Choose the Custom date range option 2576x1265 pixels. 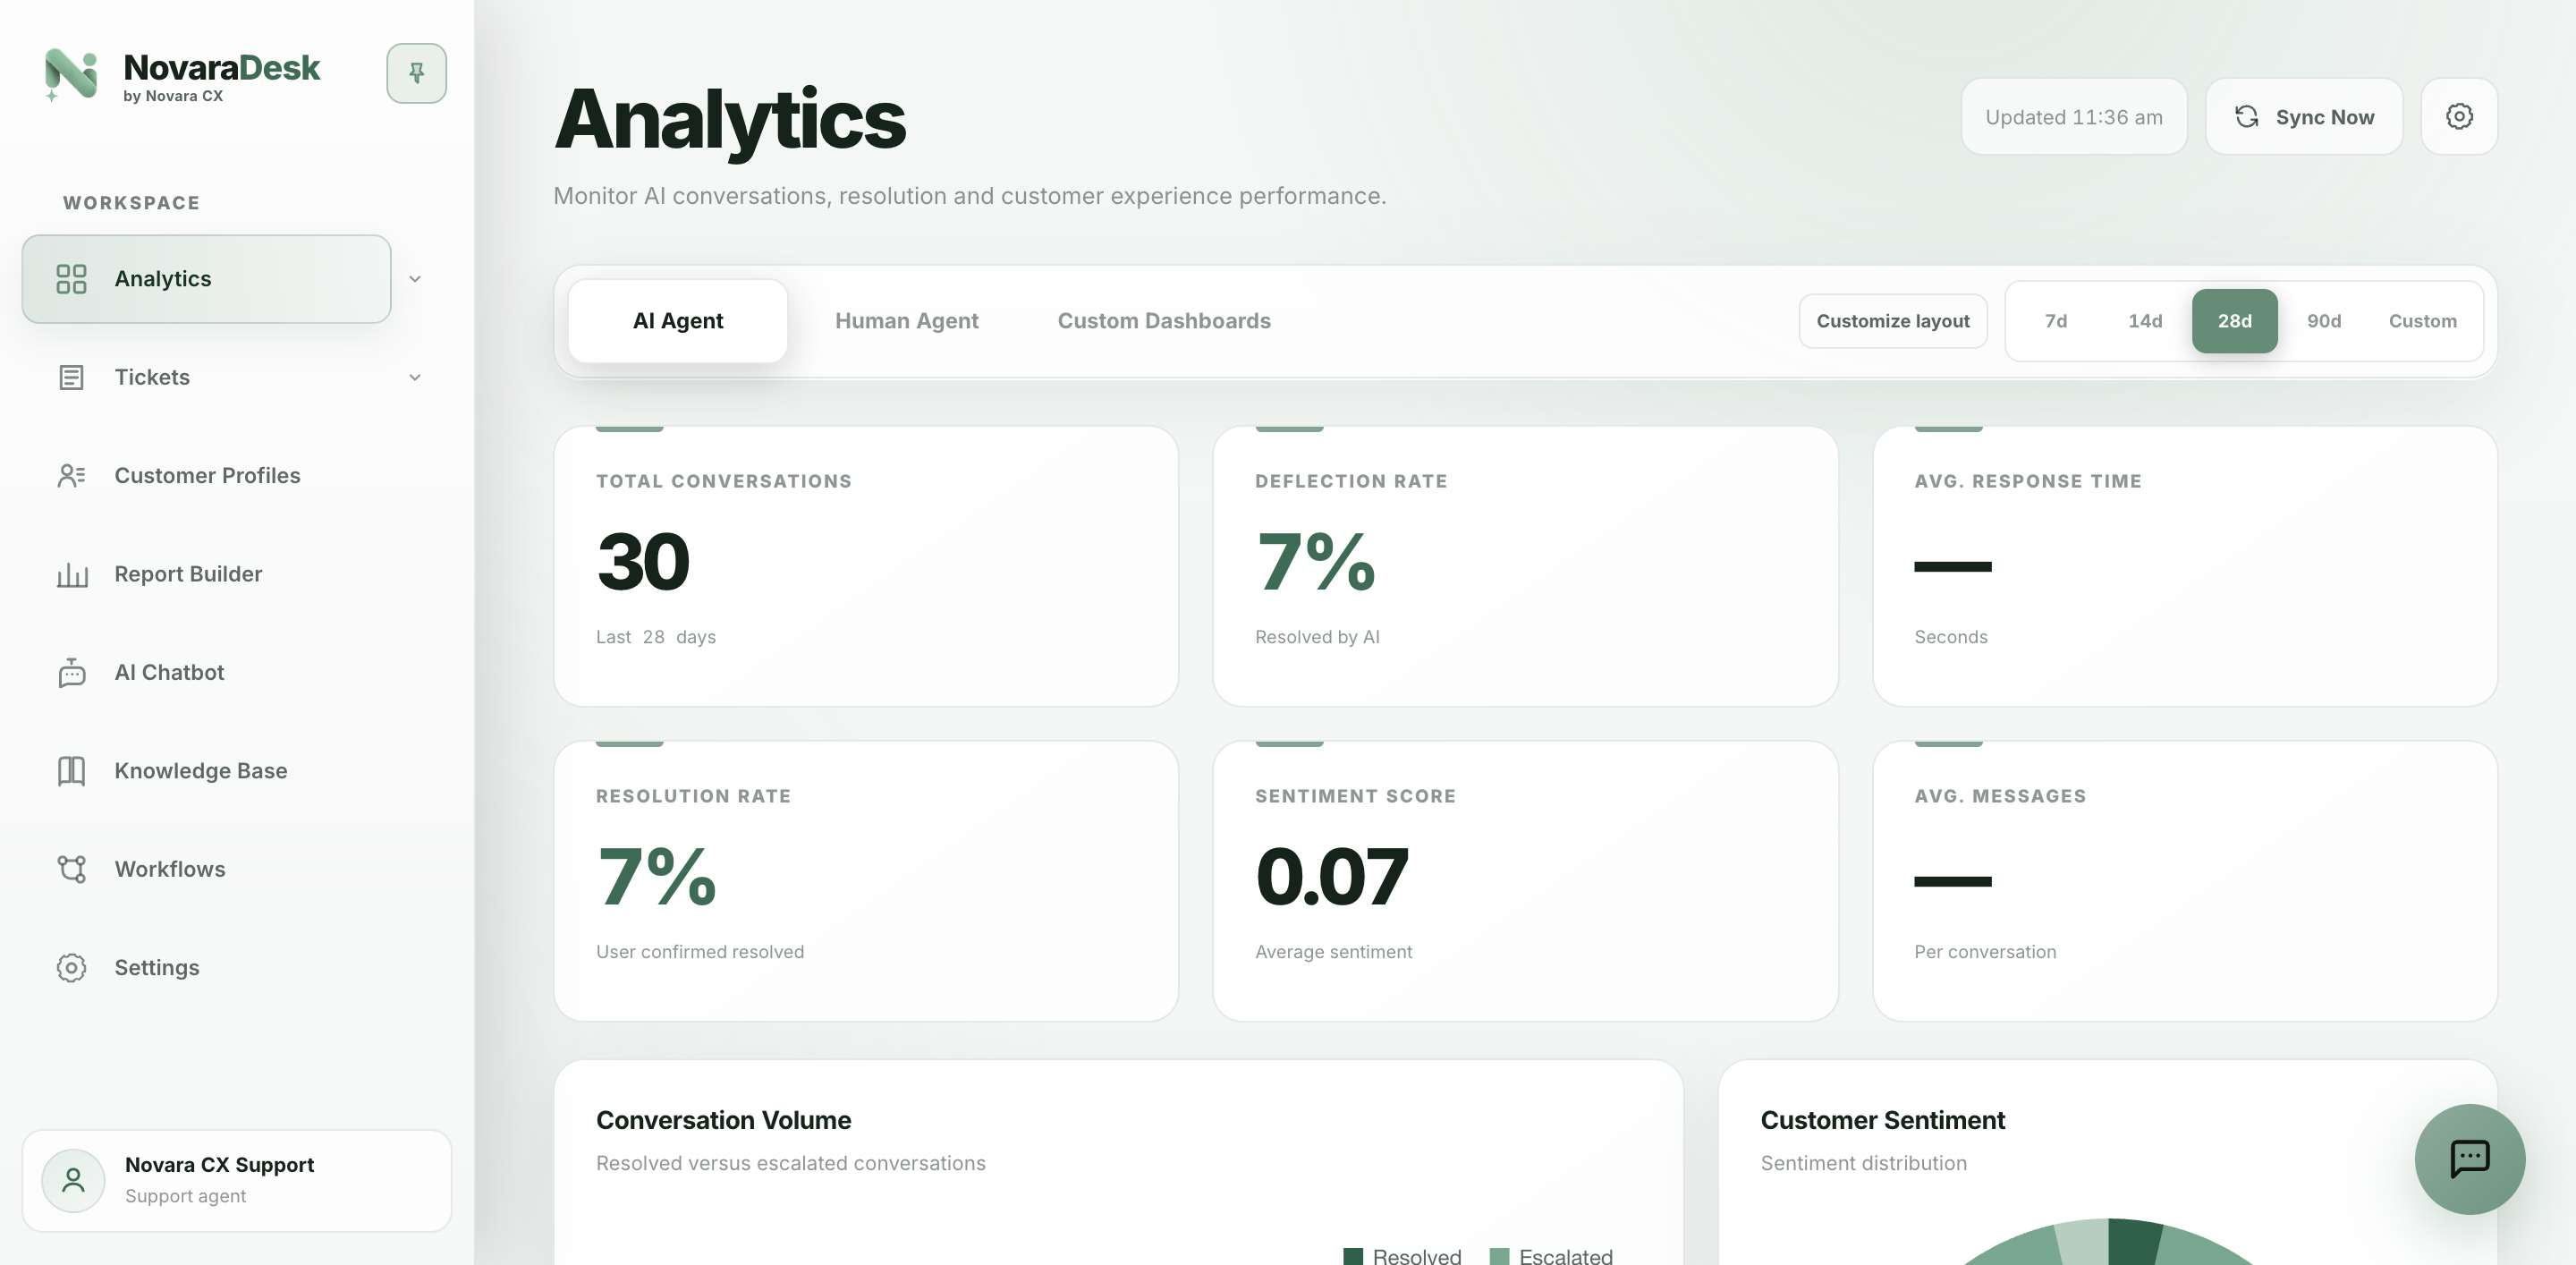2422,321
